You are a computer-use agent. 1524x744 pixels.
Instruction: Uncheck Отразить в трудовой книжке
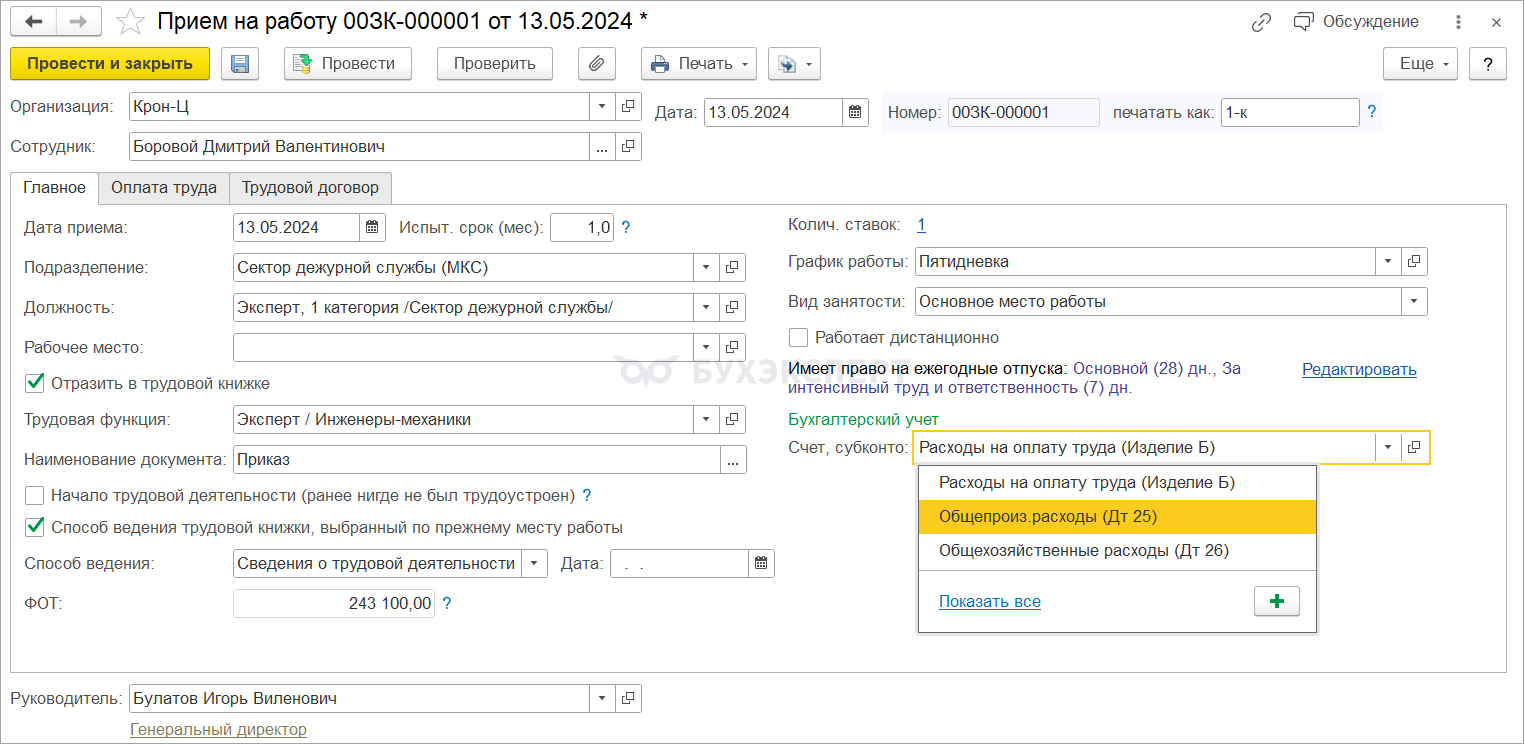[35, 383]
